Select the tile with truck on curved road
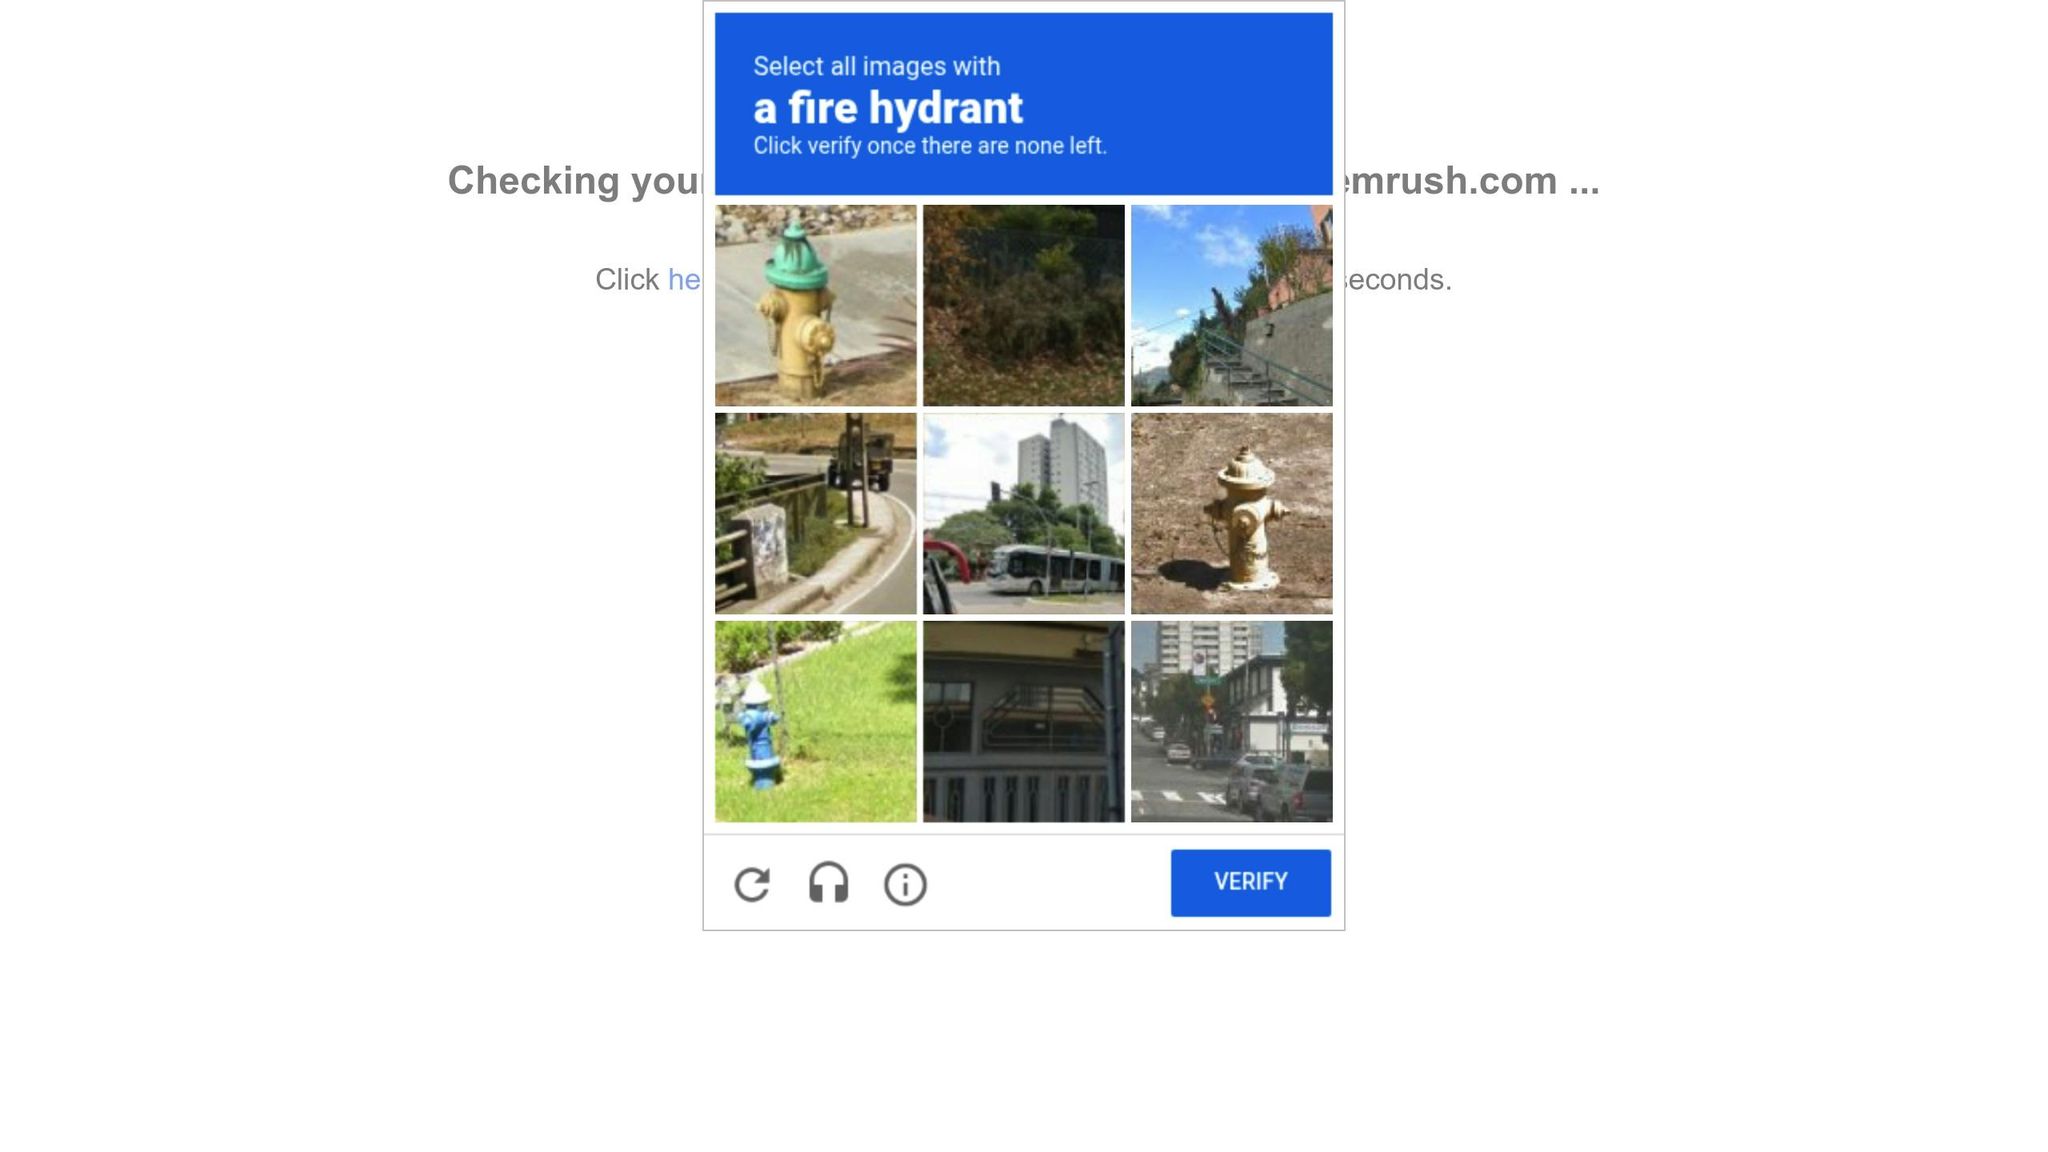The image size is (2048, 1152). [x=816, y=514]
